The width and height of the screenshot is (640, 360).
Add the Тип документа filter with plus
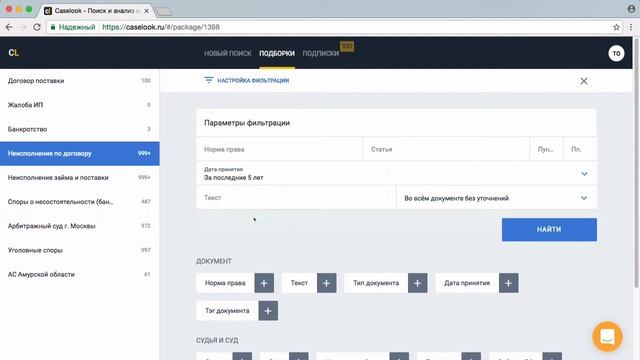pos(418,283)
